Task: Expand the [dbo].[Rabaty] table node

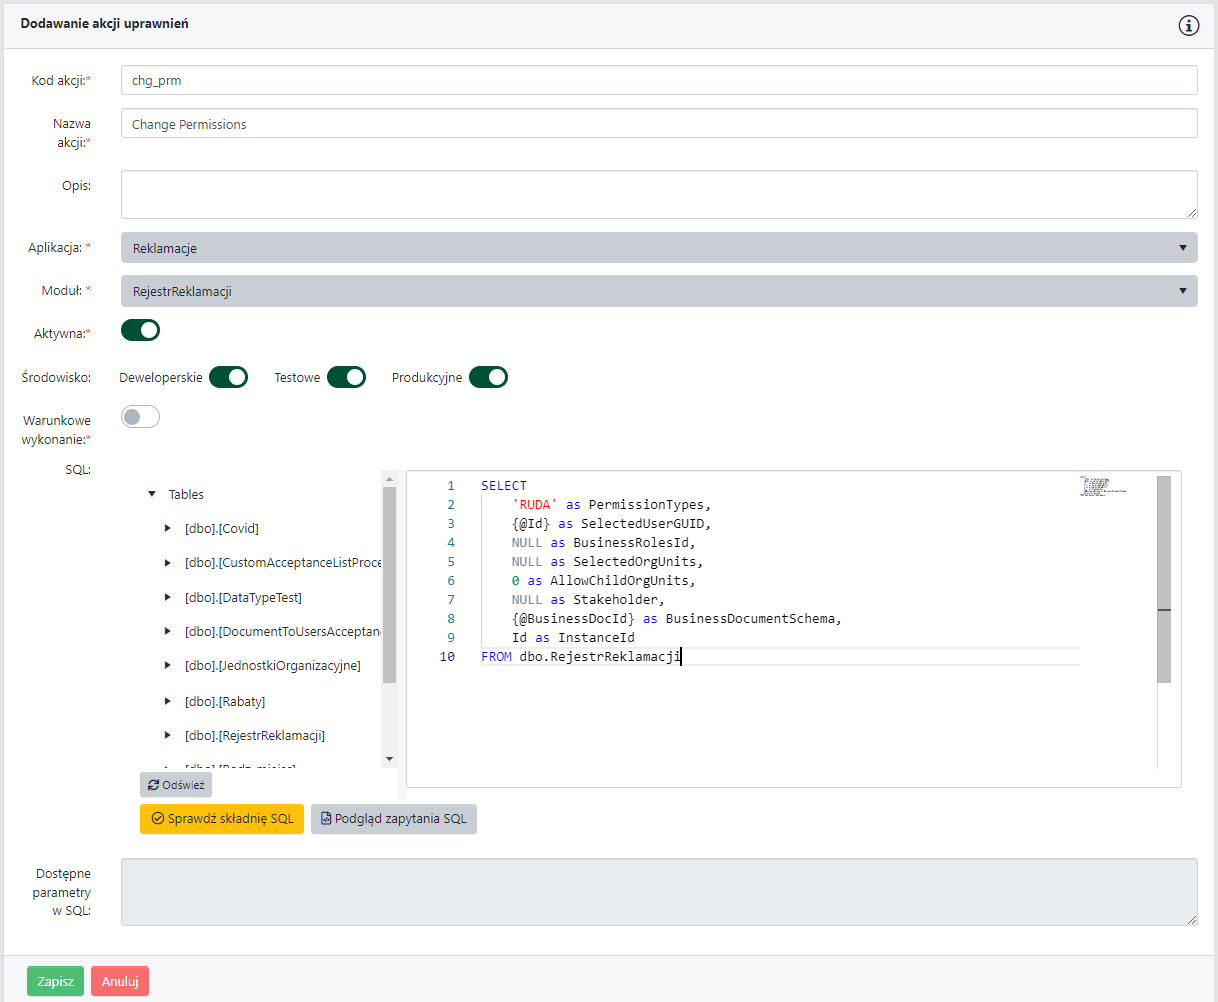Action: coord(168,701)
